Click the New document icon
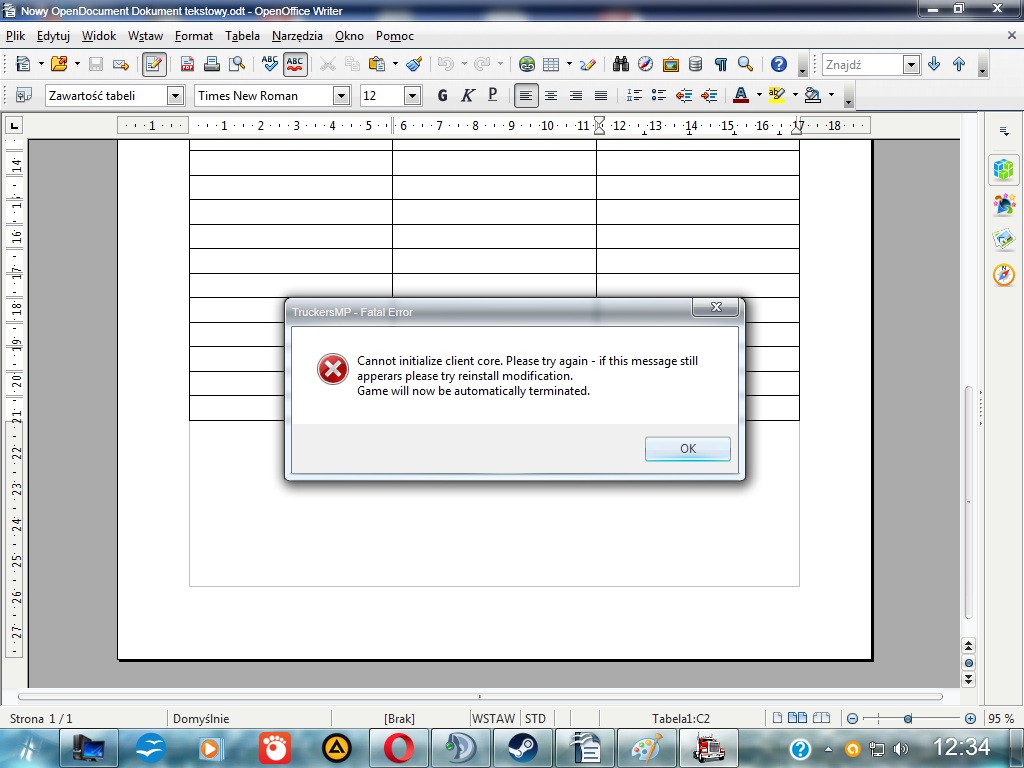Screen dimensions: 1024x768 (24, 63)
